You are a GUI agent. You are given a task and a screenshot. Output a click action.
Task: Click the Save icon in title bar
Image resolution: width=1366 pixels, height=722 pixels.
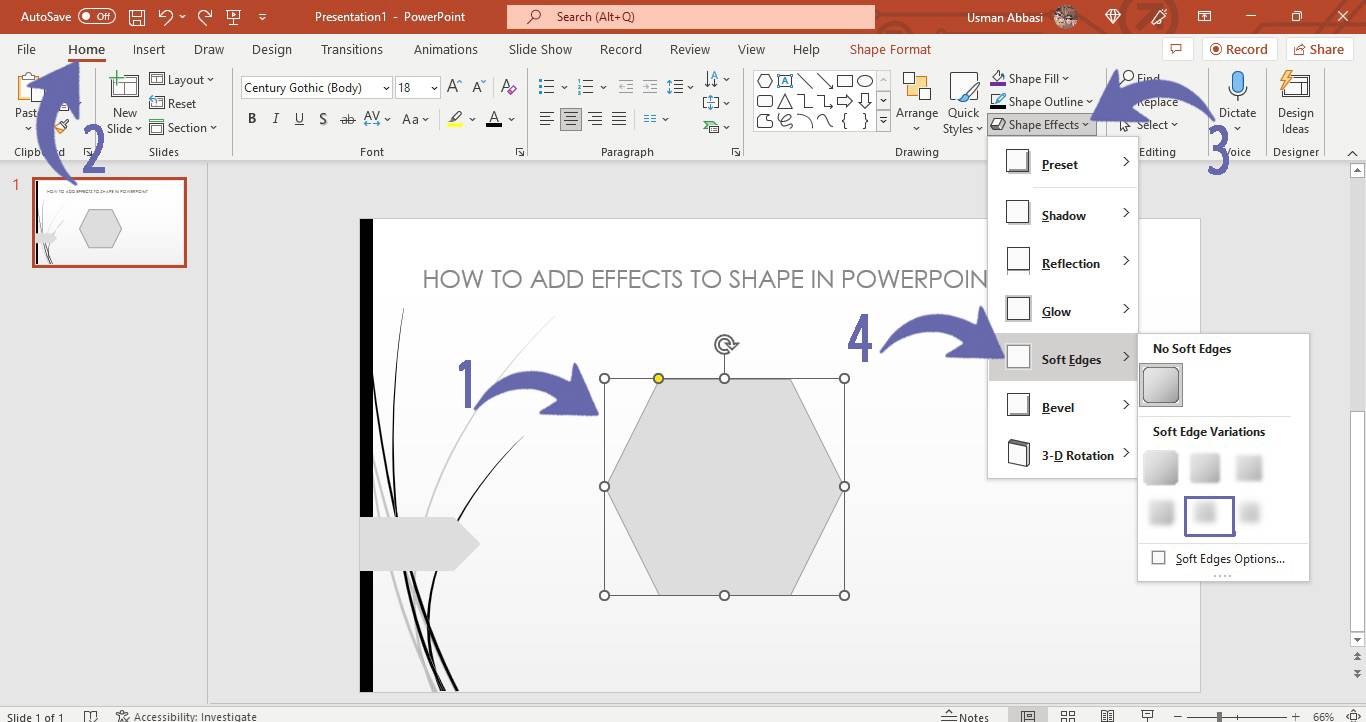tap(137, 17)
